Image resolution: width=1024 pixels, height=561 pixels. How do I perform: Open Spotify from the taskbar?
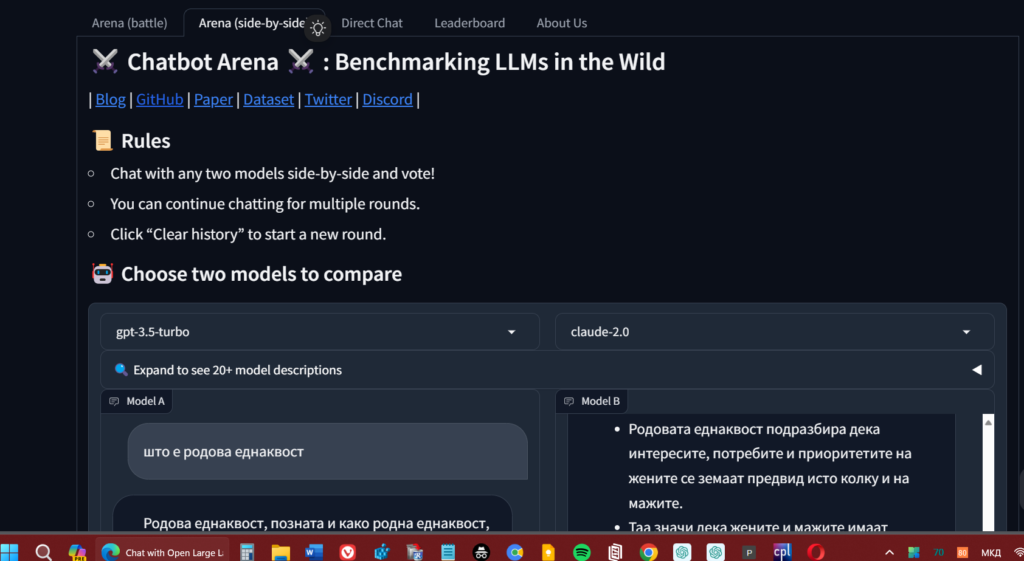point(581,553)
